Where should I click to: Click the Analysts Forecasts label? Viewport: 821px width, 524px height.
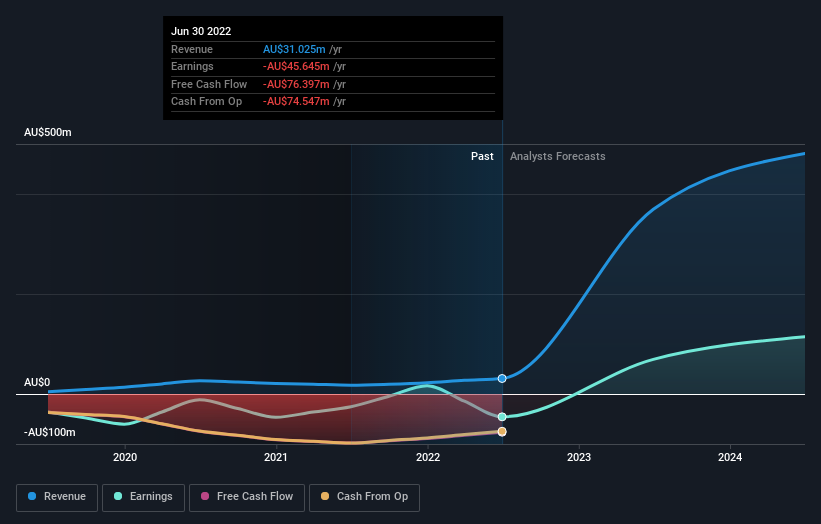(558, 157)
